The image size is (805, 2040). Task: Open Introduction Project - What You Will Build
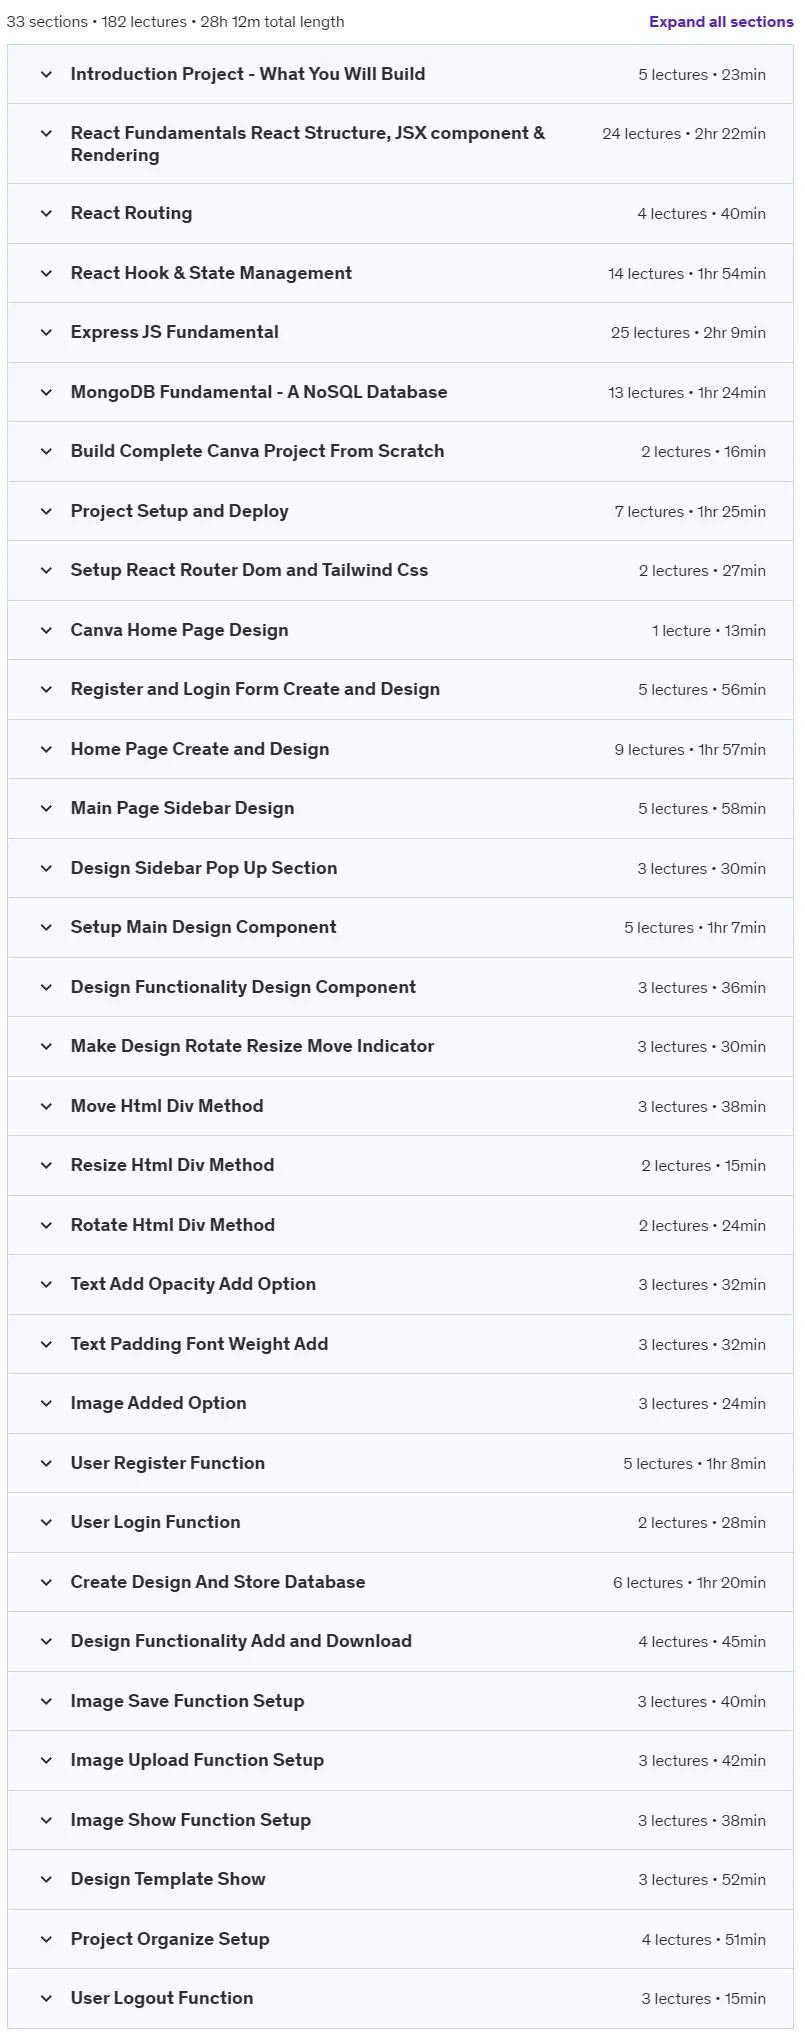point(248,74)
